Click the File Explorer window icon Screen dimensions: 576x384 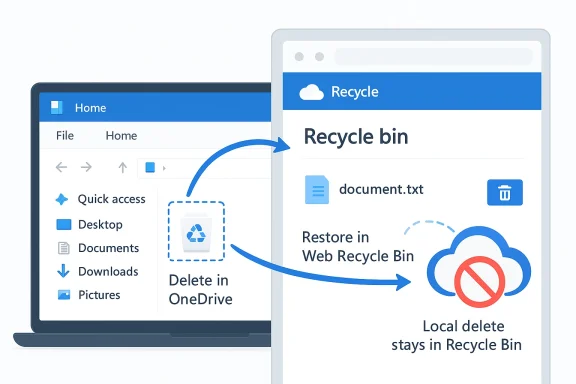(56, 108)
